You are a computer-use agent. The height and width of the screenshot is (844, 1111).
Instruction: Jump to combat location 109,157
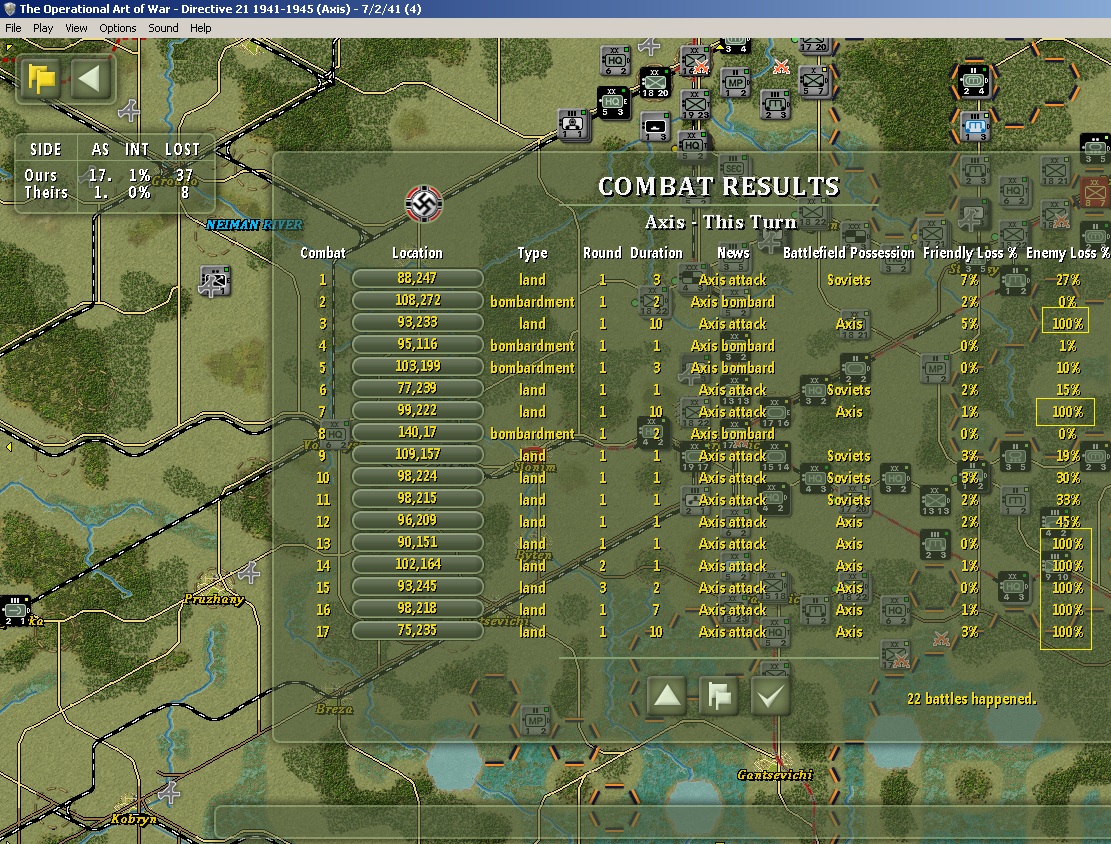(x=417, y=454)
